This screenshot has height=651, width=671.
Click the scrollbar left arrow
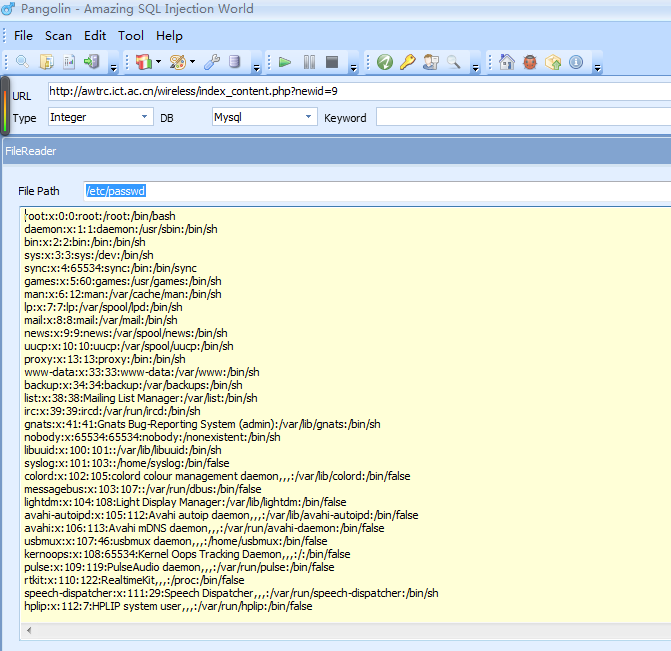click(x=29, y=630)
